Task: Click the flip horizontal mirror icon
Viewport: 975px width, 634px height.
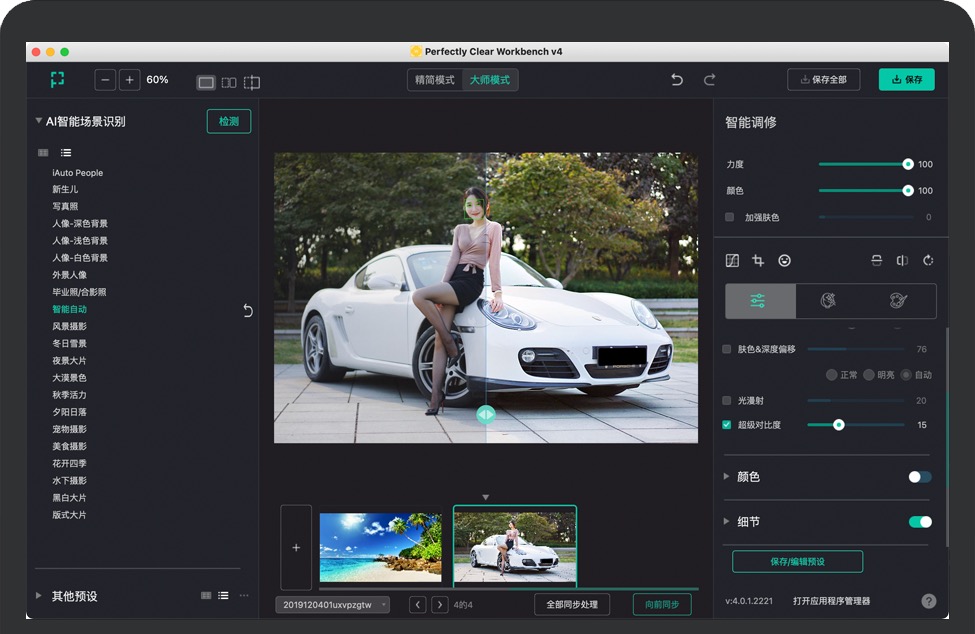Action: (902, 261)
